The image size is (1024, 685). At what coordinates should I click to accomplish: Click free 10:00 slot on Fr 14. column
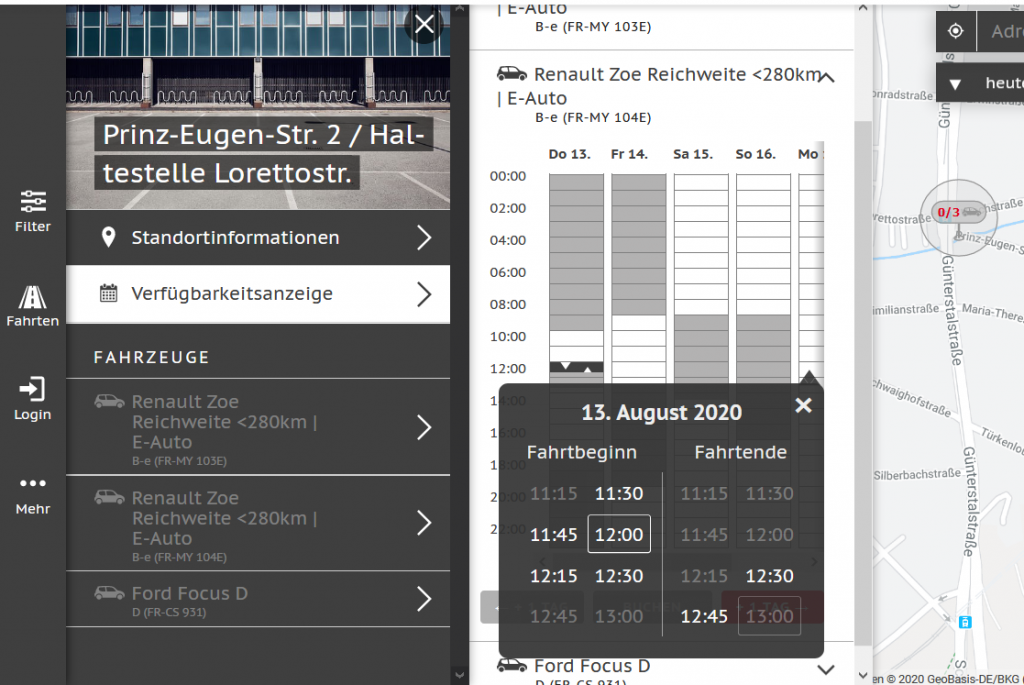click(x=639, y=338)
